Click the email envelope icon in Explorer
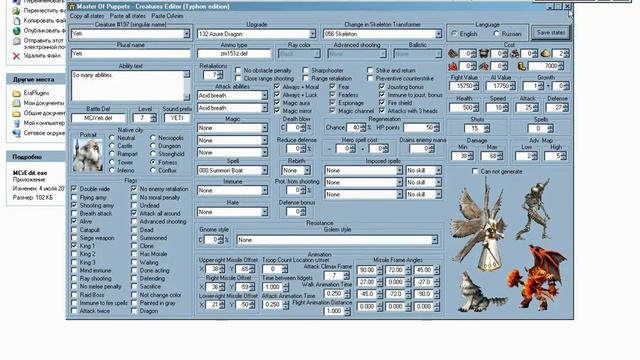The width and height of the screenshot is (640, 360). pyautogui.click(x=16, y=42)
